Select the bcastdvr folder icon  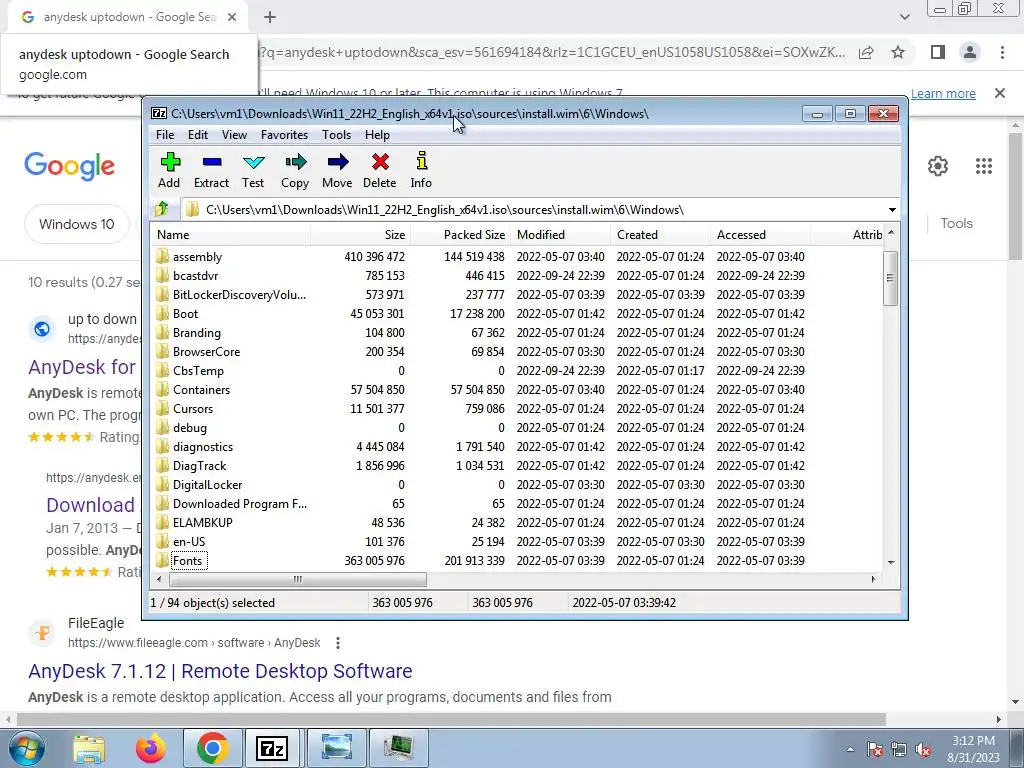point(163,275)
